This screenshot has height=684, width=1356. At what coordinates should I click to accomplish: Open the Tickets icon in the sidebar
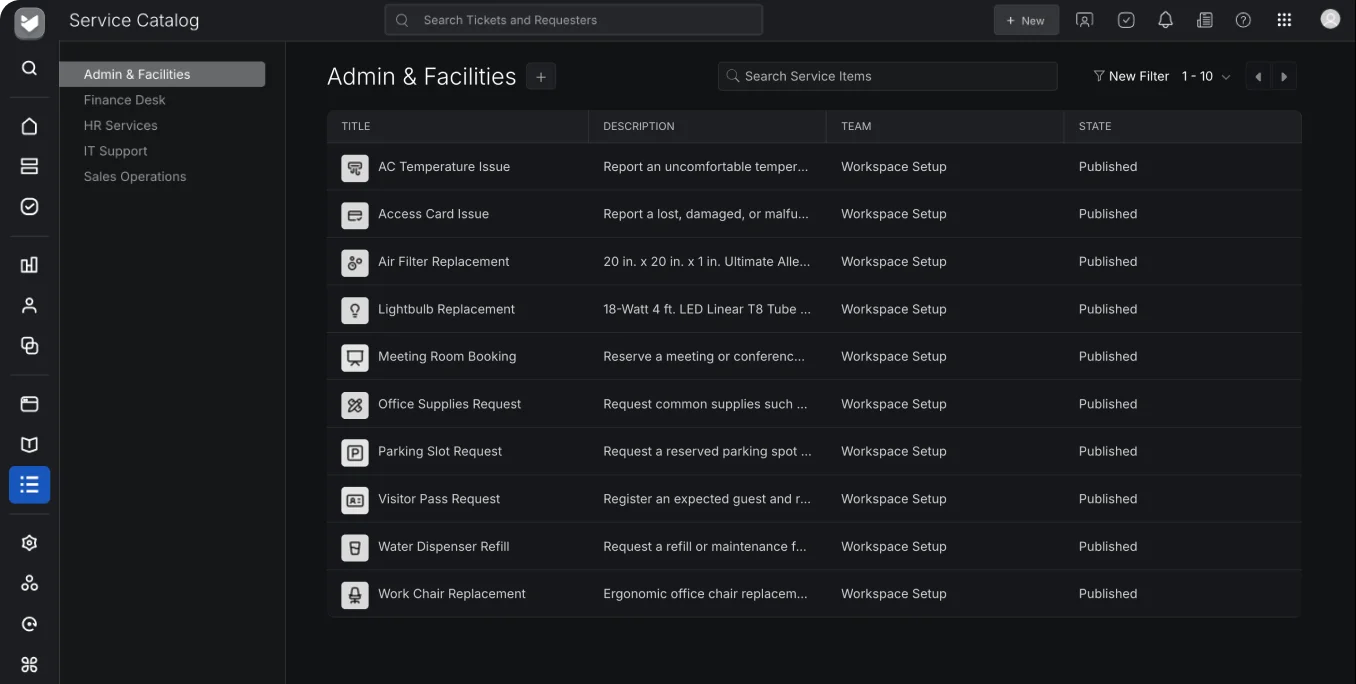coord(29,166)
